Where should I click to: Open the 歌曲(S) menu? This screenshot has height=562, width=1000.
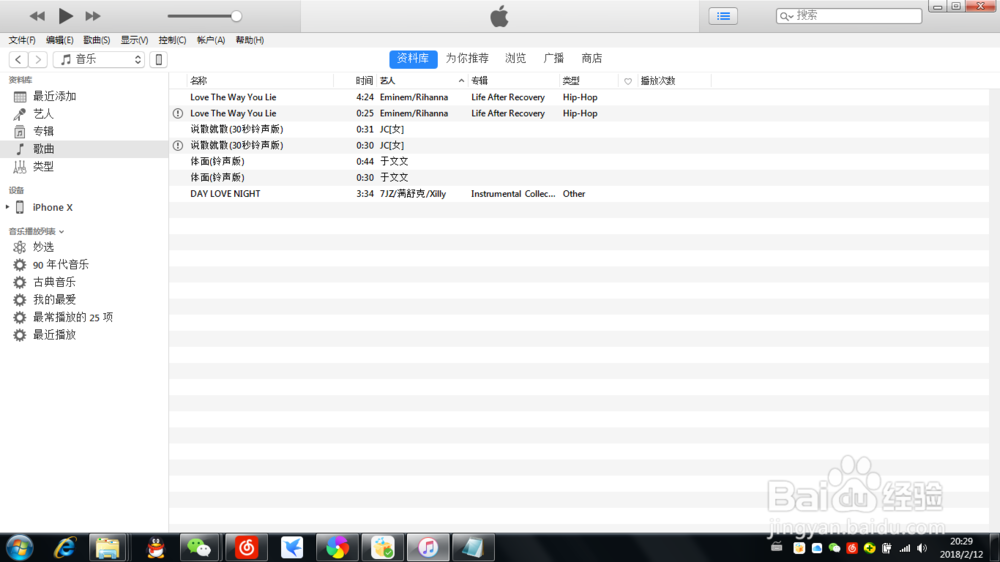point(96,40)
